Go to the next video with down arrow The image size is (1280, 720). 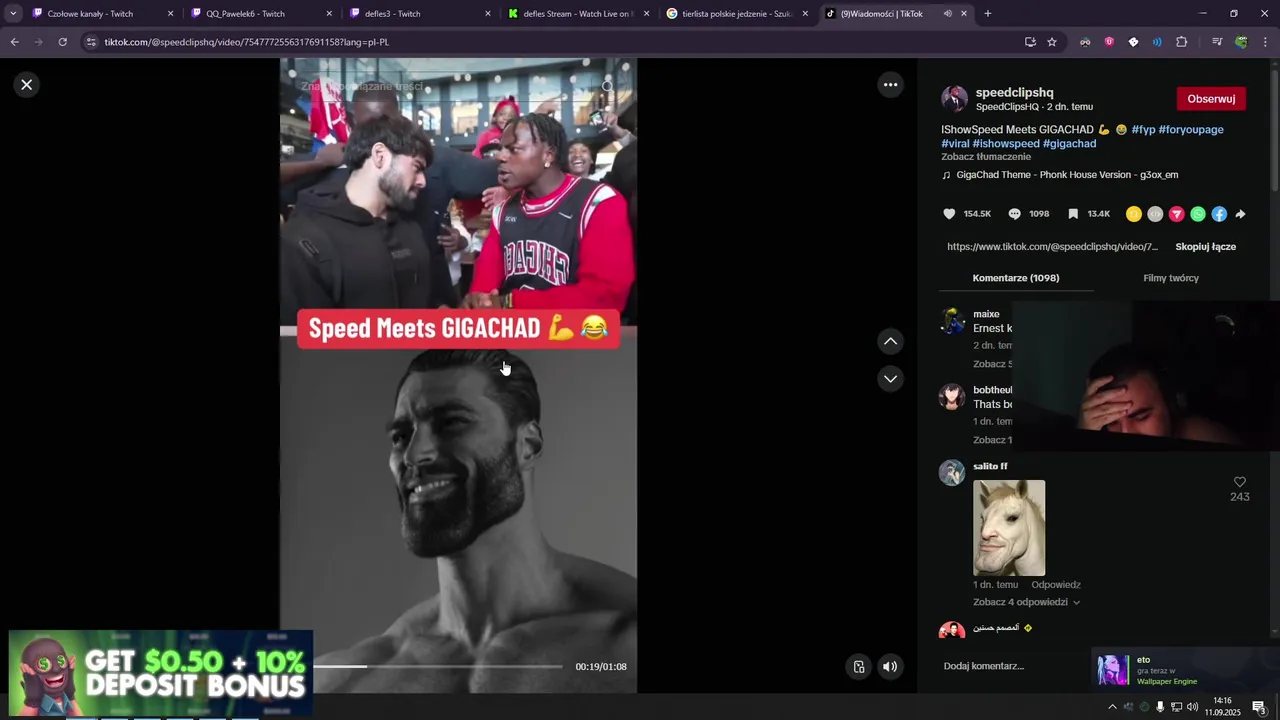click(890, 379)
